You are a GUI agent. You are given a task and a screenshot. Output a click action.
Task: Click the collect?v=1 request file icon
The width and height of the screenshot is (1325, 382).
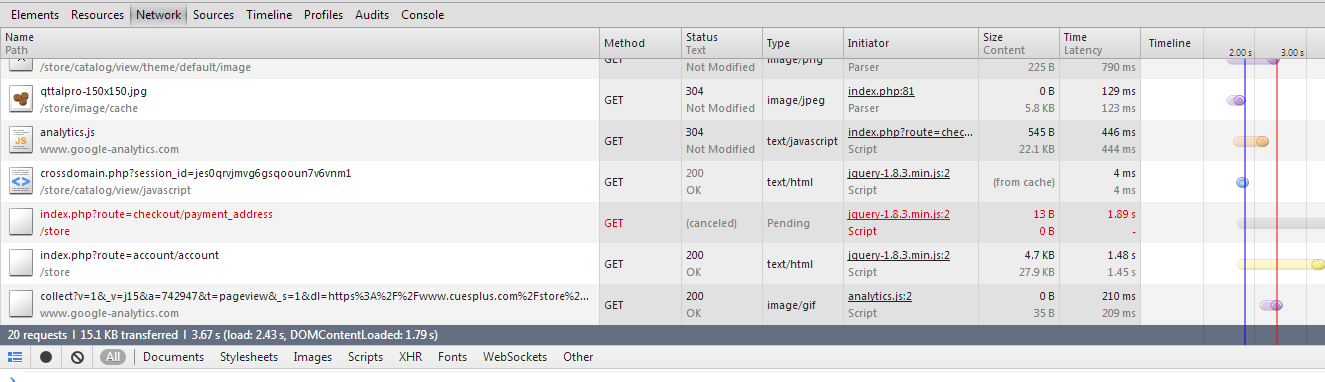click(x=22, y=304)
